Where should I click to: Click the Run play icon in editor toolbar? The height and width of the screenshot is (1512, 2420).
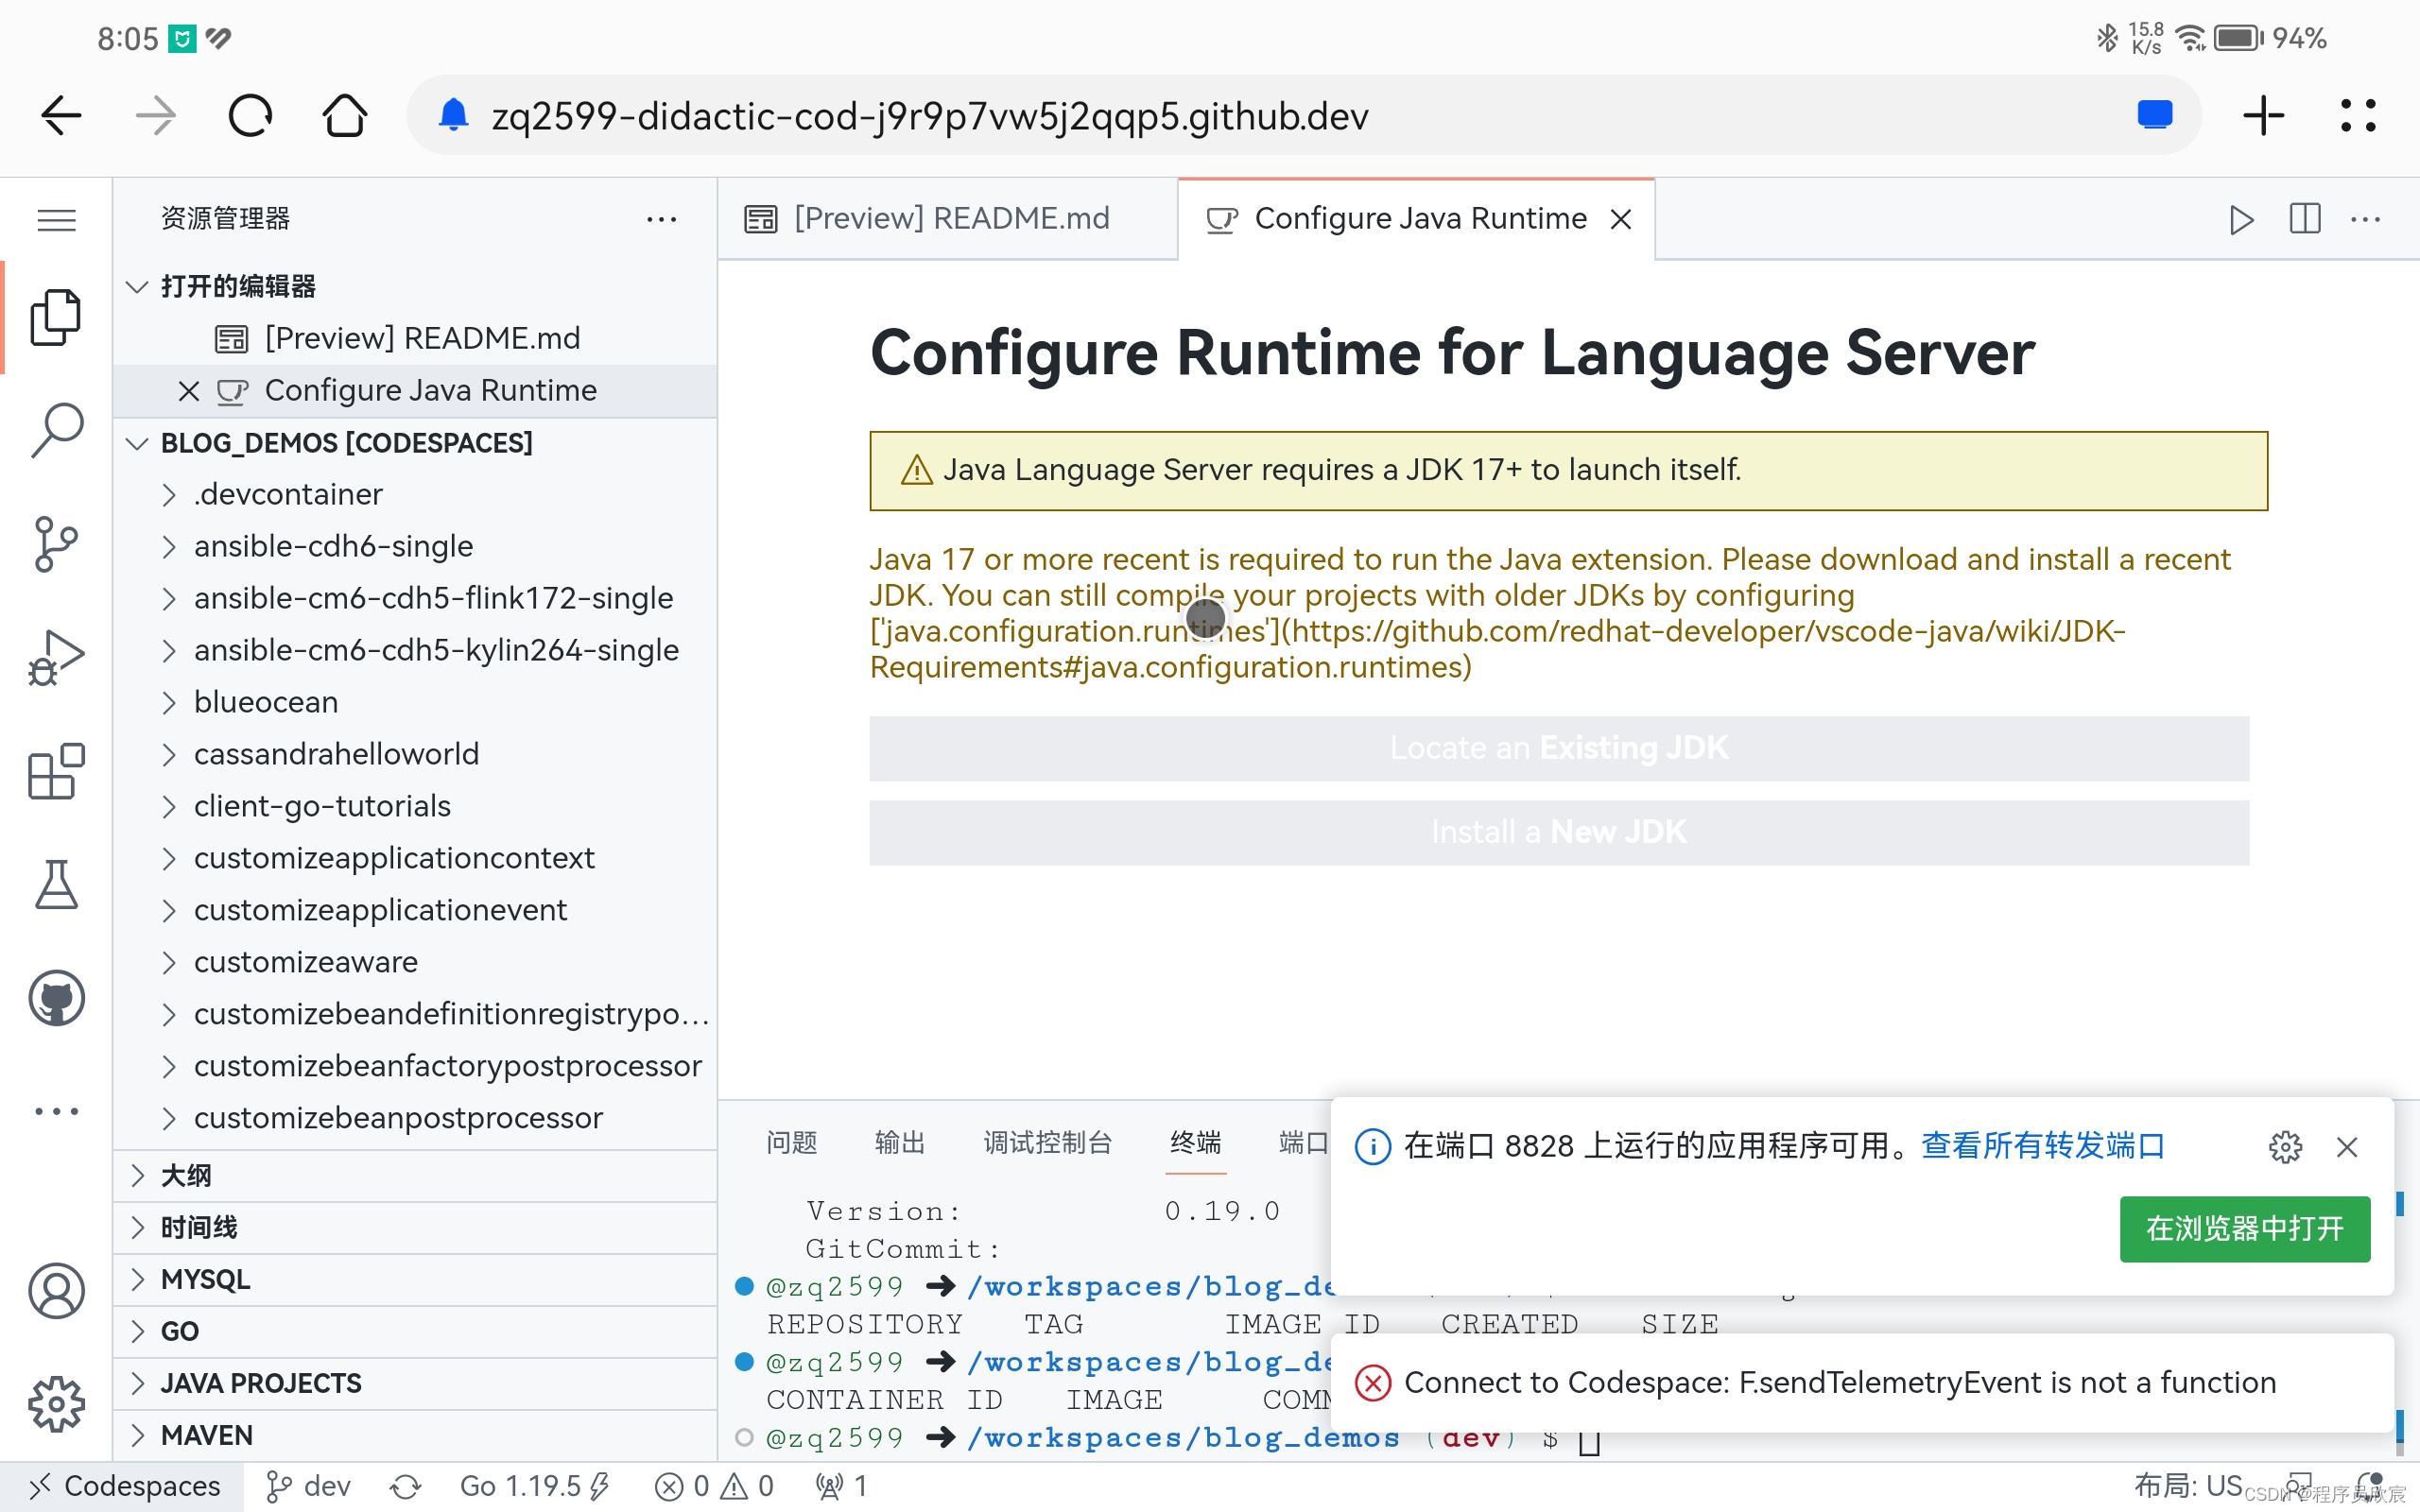[x=2241, y=219]
